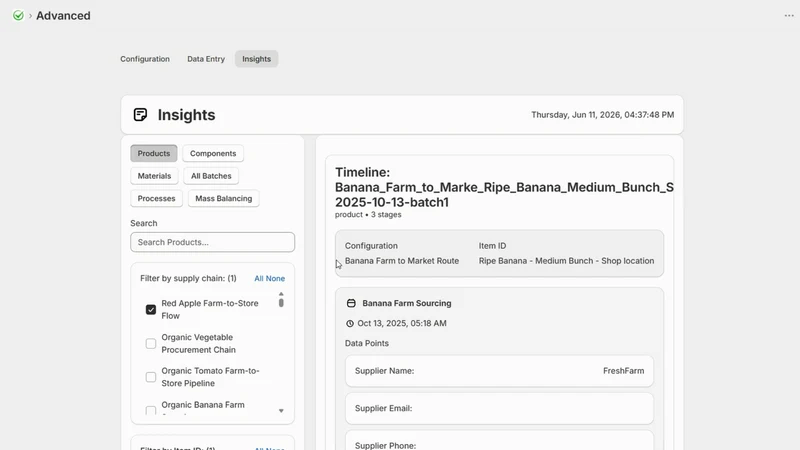Click the Banana Farm Sourcing stage icon

point(351,303)
